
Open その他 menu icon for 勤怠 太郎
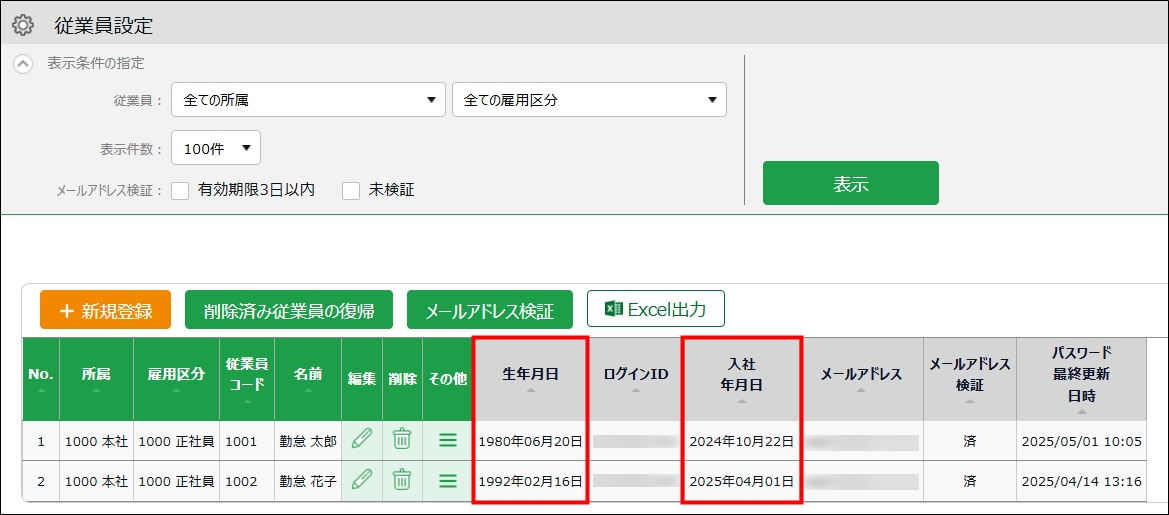(x=447, y=440)
